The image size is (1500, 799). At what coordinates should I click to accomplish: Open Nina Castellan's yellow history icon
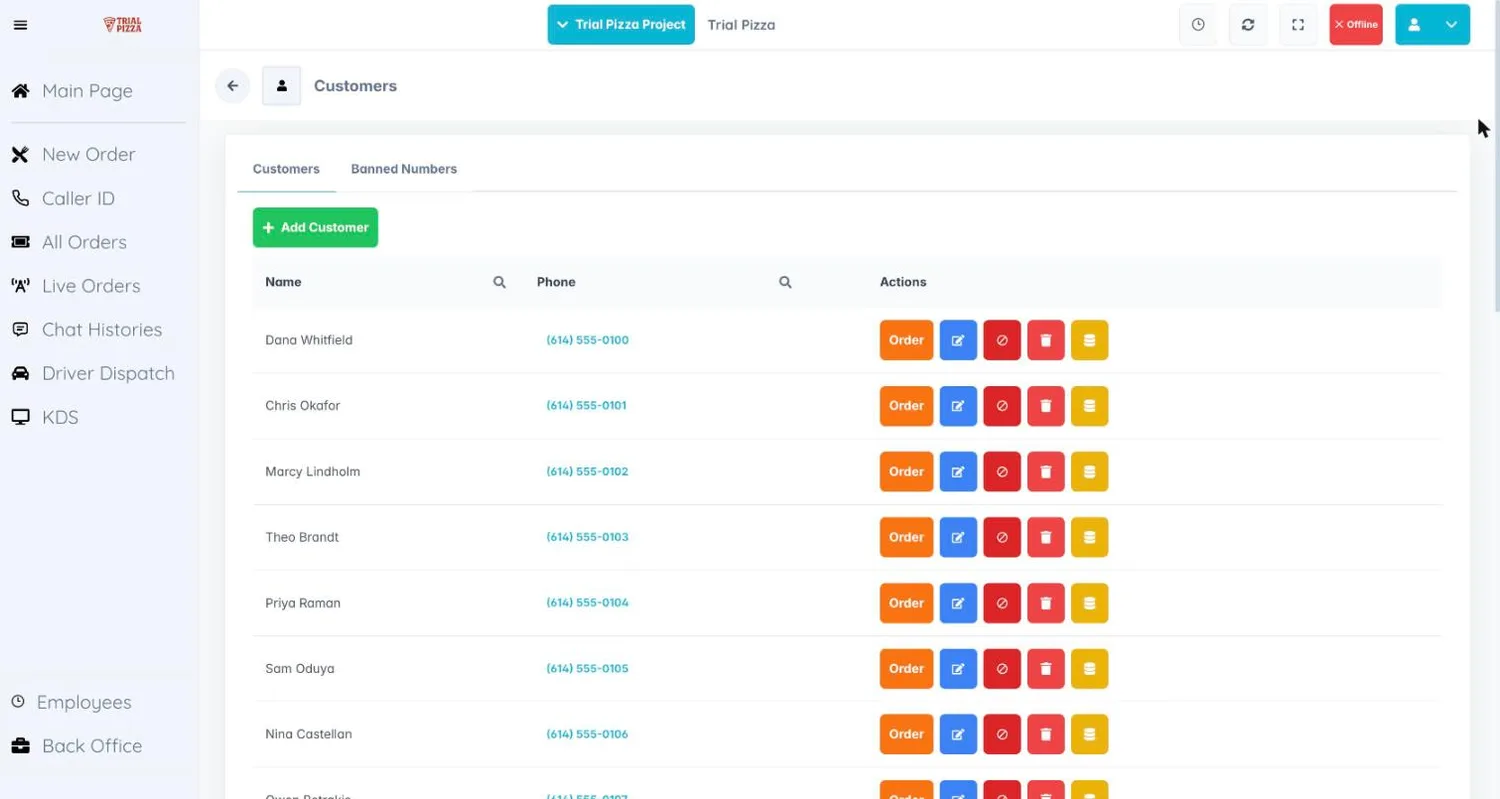click(1090, 734)
